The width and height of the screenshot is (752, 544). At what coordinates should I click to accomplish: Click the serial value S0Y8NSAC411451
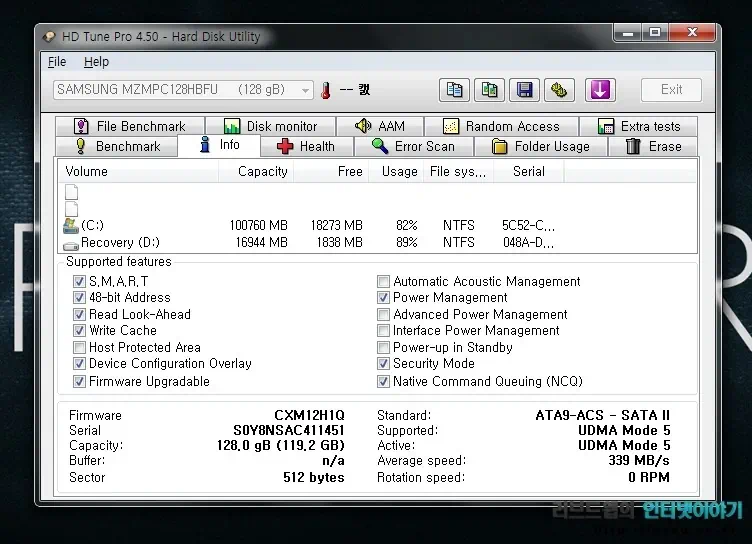coord(289,430)
